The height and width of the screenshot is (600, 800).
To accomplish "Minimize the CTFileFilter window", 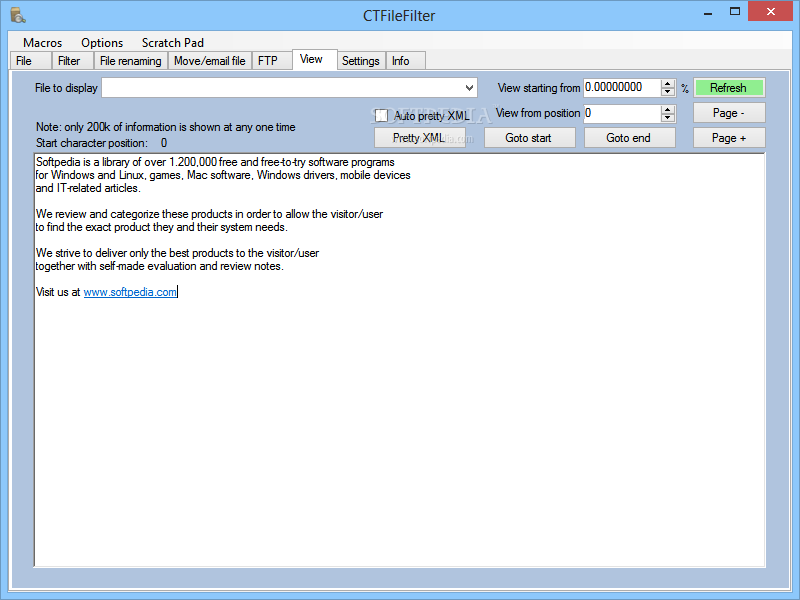I will coord(708,13).
